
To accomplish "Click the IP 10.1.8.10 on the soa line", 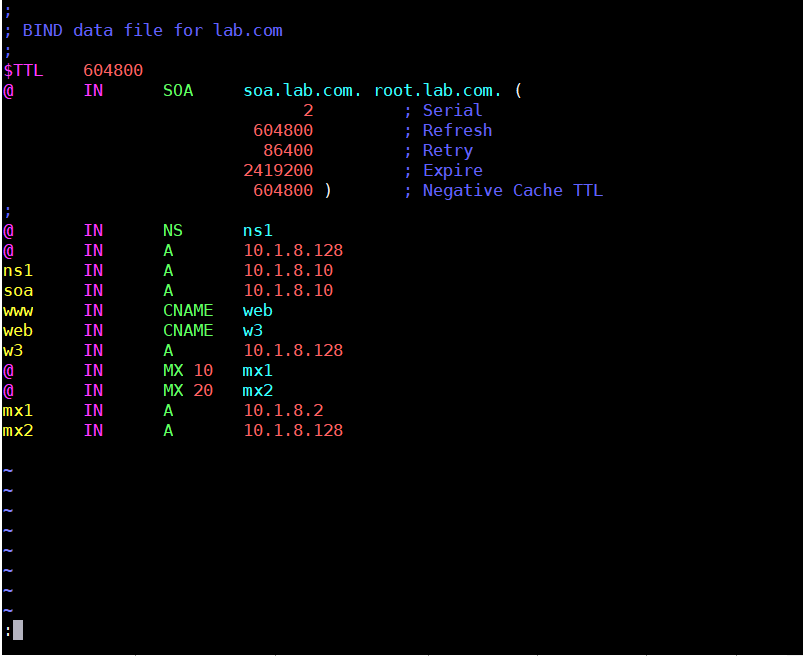I will [x=288, y=290].
